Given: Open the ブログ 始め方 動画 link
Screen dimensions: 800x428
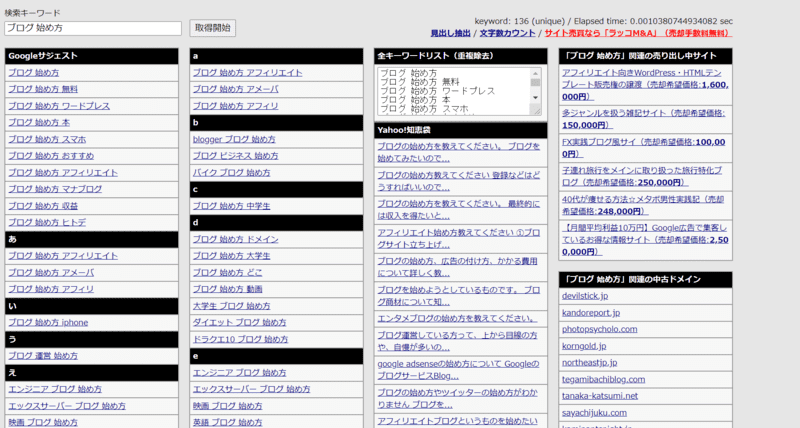Looking at the screenshot, I should point(228,289).
